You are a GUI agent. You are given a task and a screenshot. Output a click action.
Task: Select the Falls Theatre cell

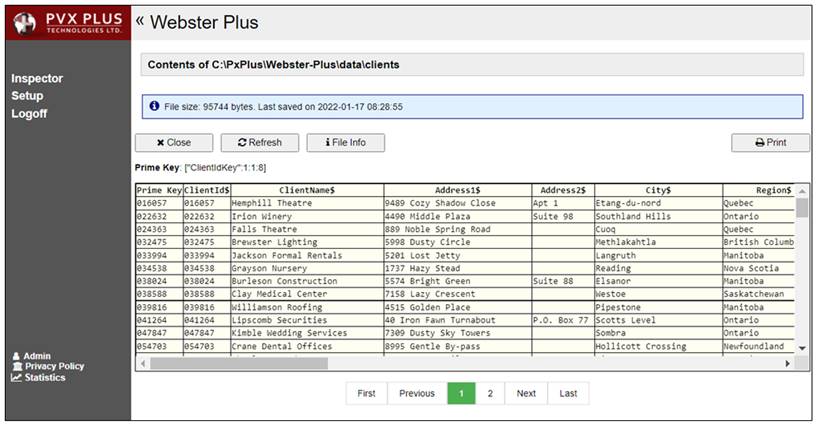pos(307,229)
